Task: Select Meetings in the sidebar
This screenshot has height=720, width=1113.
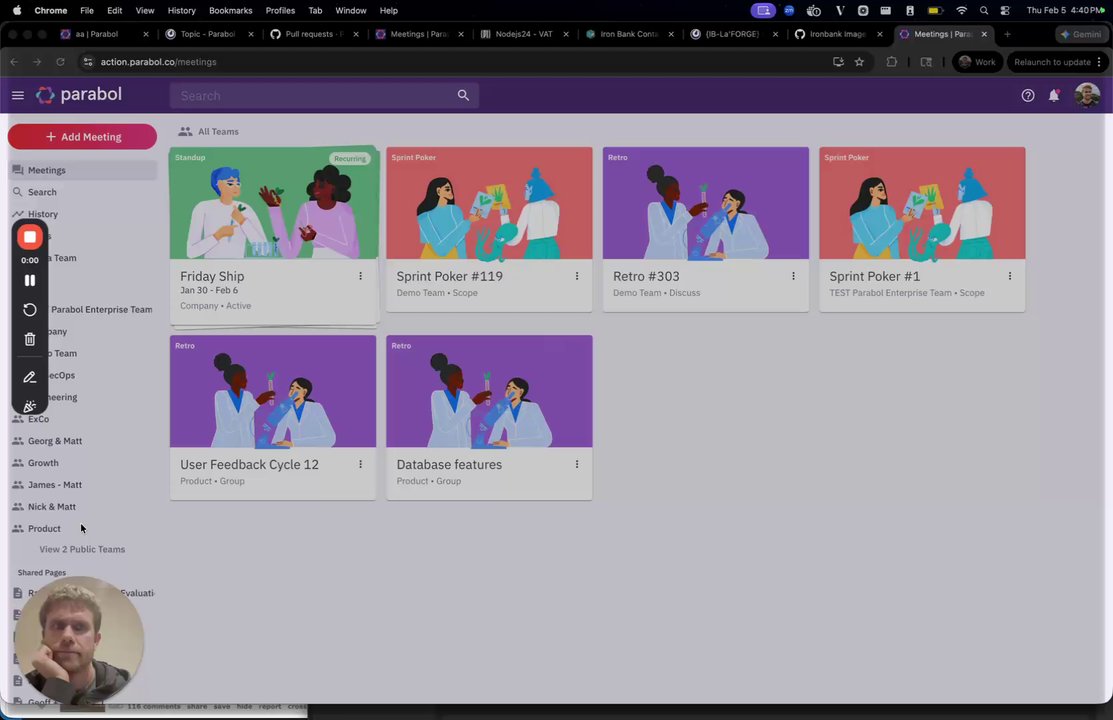Action: click(82, 170)
